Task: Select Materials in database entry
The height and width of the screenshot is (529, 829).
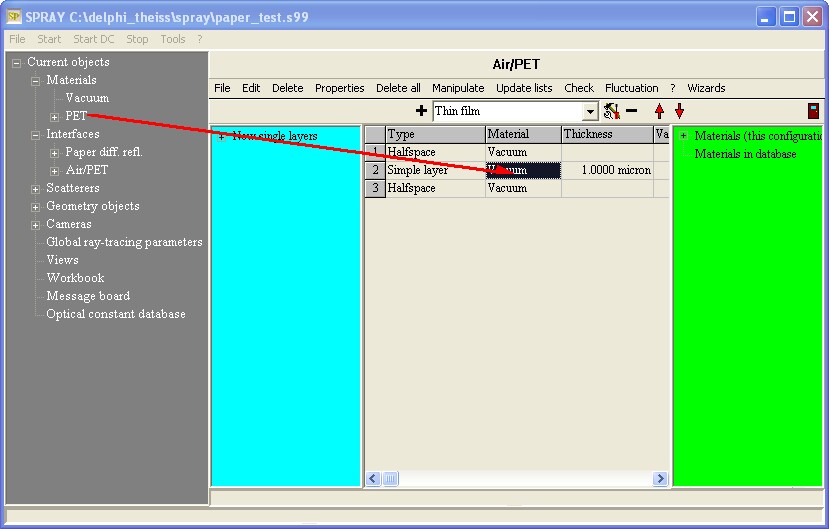Action: [745, 154]
